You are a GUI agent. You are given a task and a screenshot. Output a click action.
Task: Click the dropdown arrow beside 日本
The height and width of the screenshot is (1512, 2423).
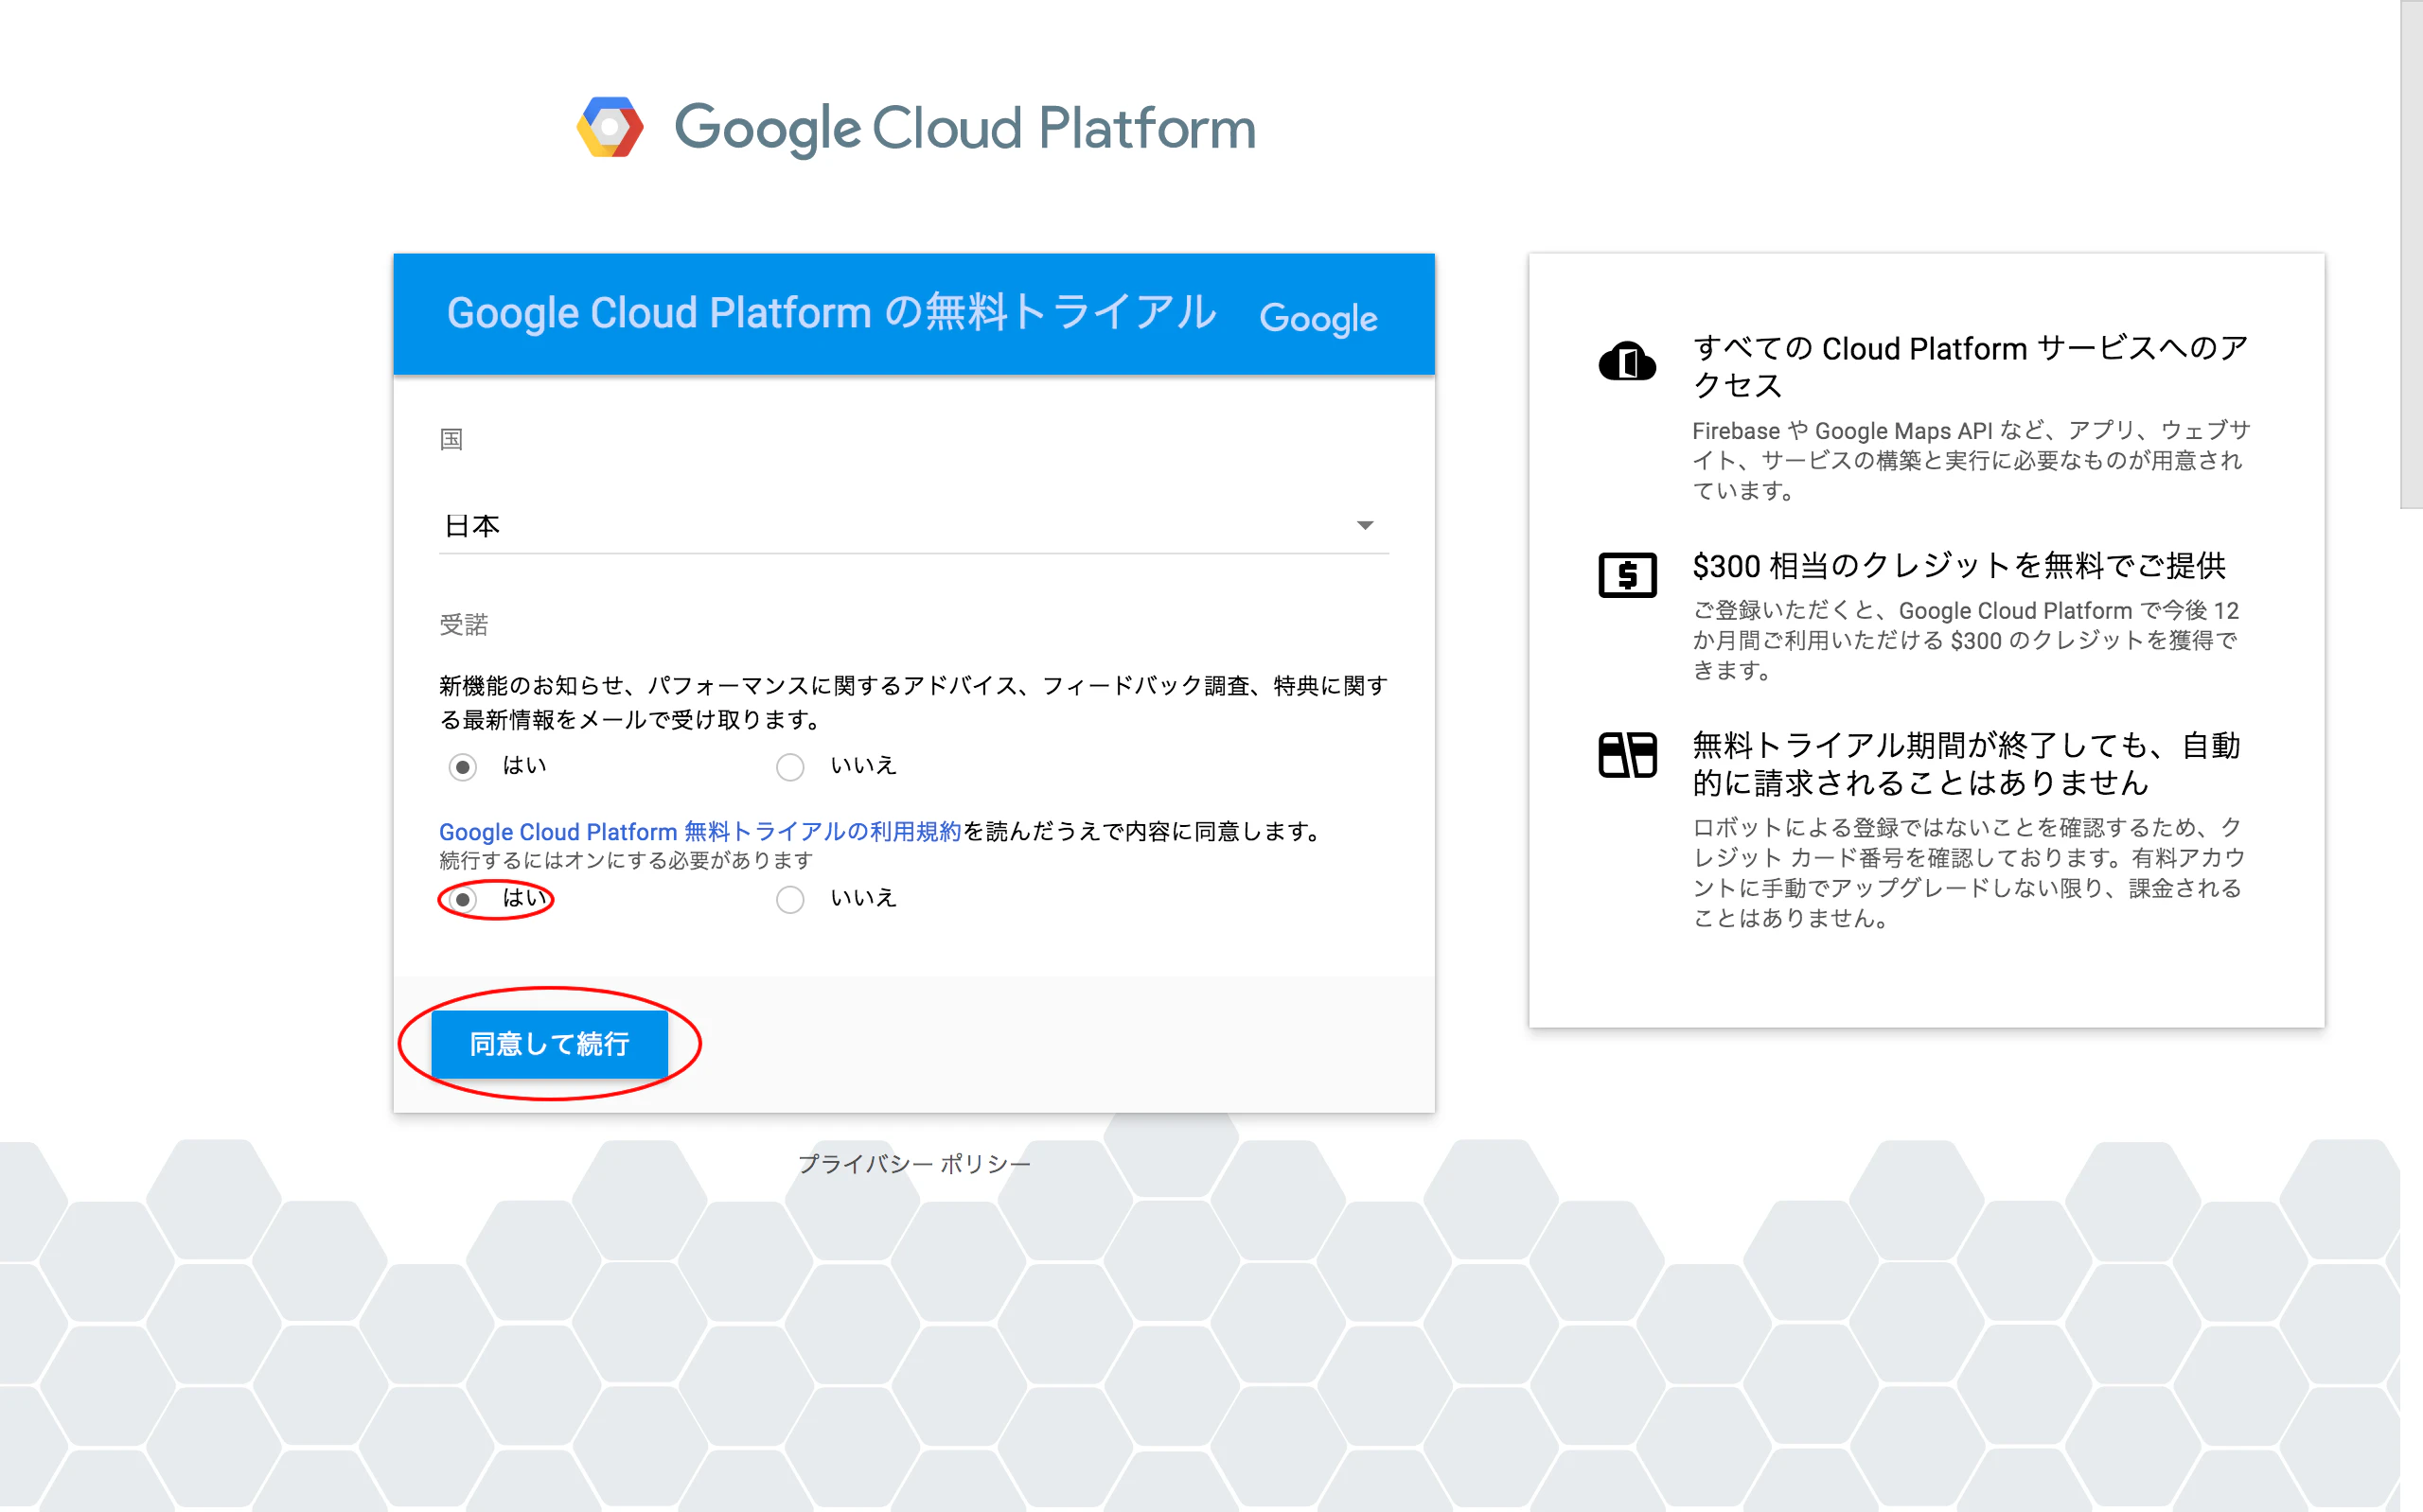pos(1367,524)
